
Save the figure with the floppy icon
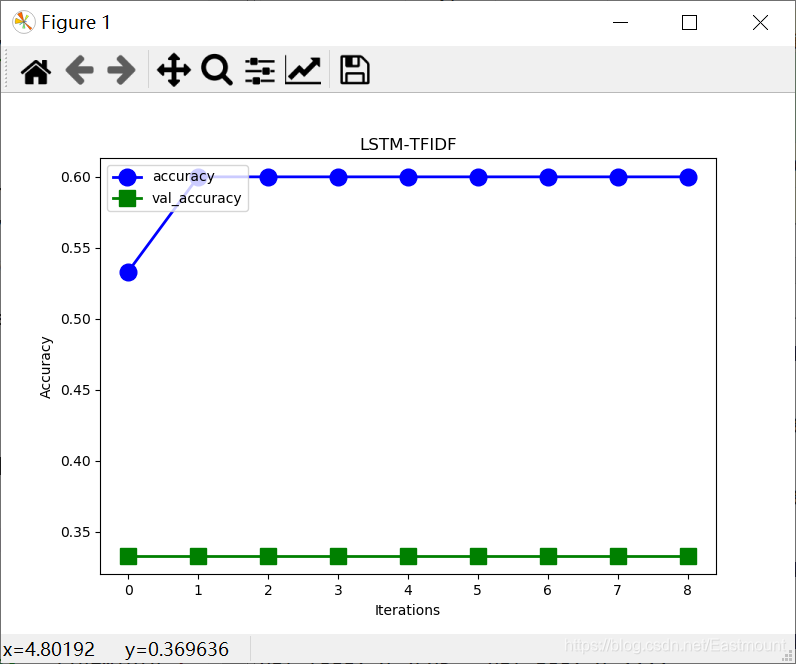[354, 70]
